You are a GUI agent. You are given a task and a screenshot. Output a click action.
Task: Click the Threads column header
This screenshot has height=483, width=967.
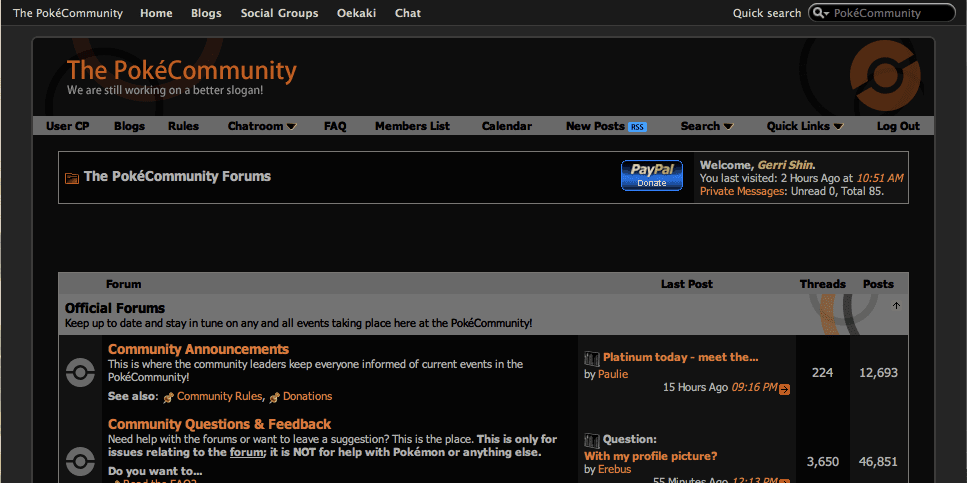pos(822,284)
